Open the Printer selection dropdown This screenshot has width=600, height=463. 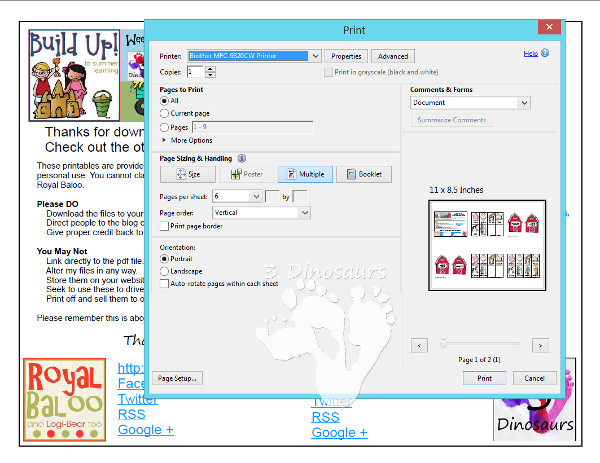[x=315, y=56]
